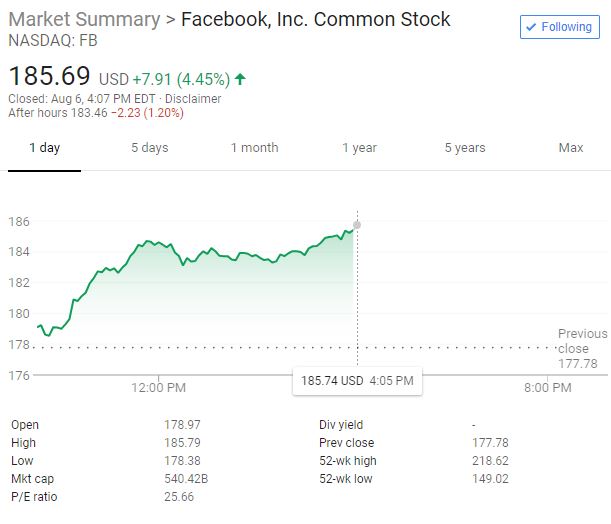Click the 12:00 PM axis label
The image size is (611, 524).
(158, 387)
